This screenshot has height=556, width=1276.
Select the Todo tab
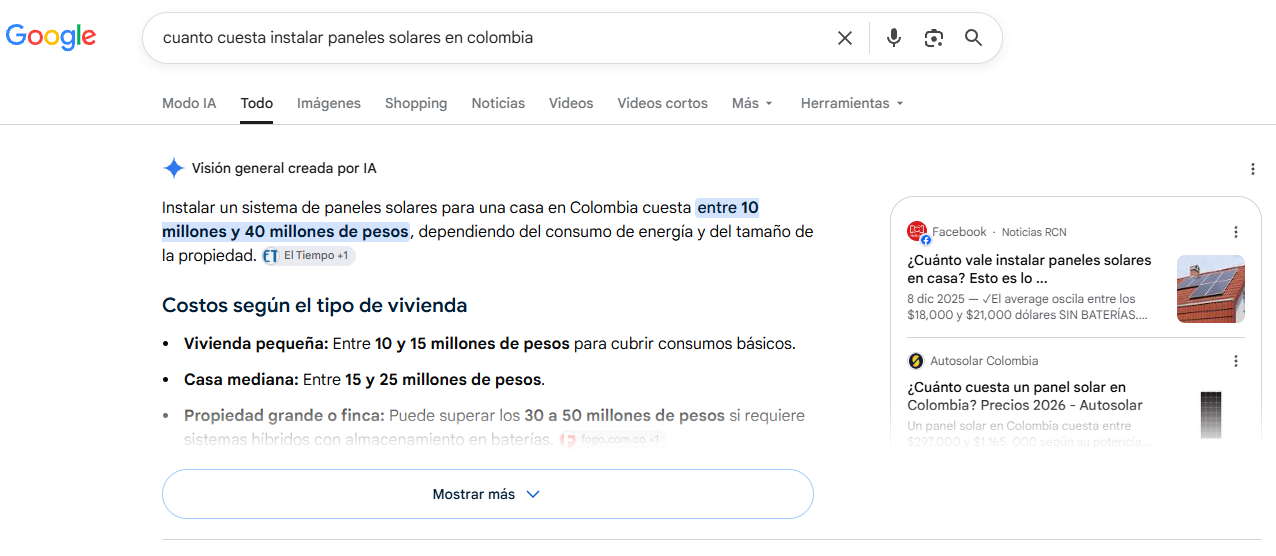pyautogui.click(x=256, y=103)
